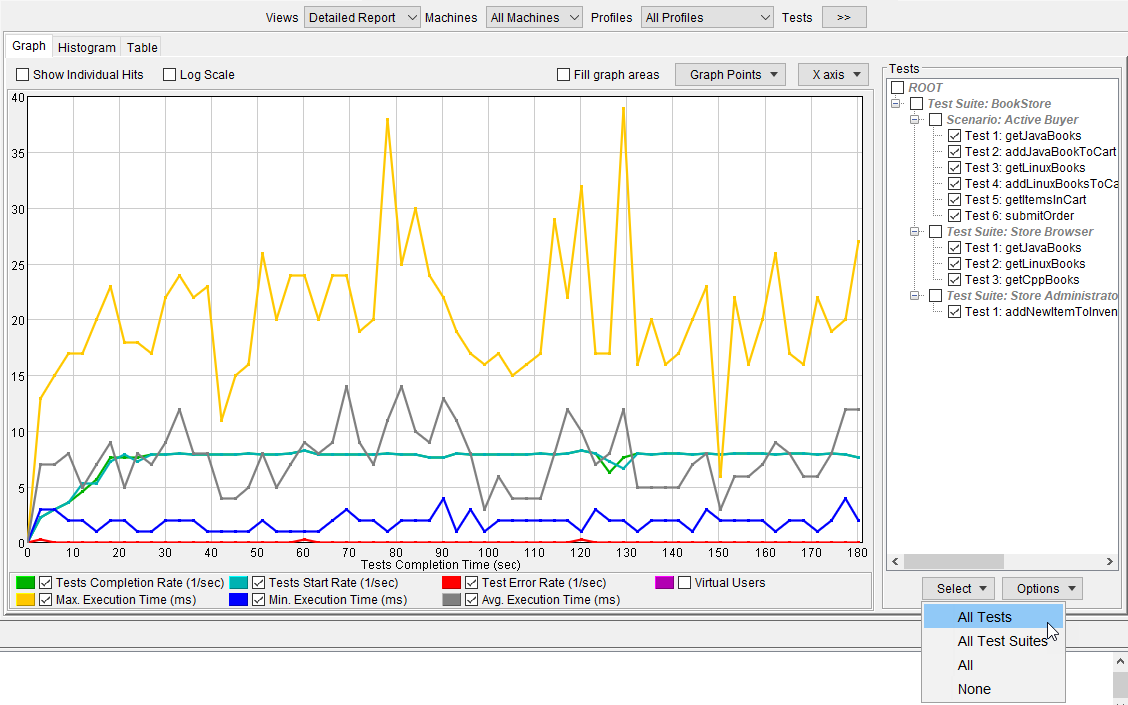Click the purple Virtual Users color swatch
Screen dimensions: 1128x705
point(664,583)
